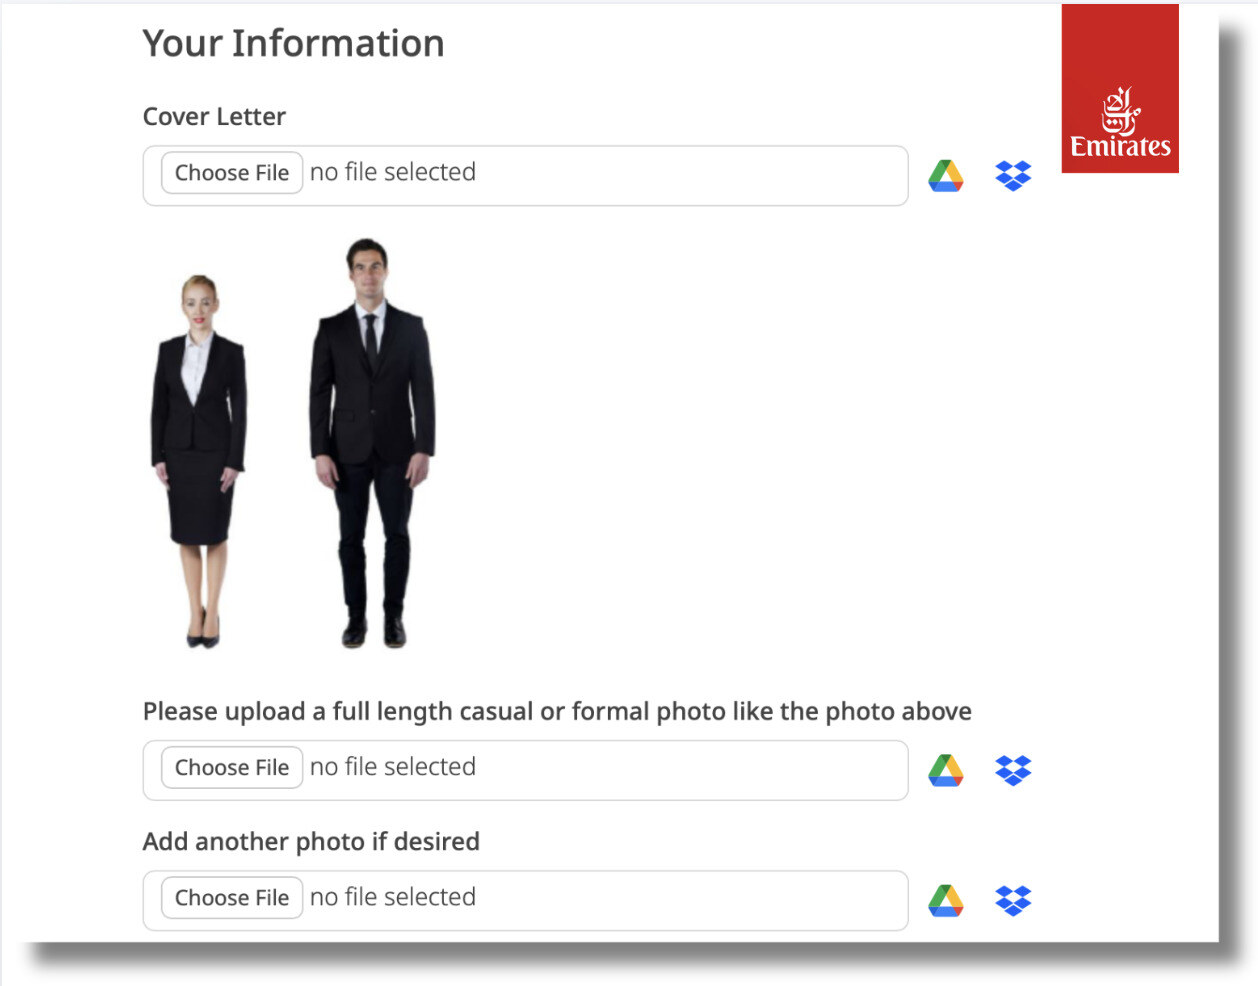
Task: Click Choose File for another photo
Action: tap(232, 898)
